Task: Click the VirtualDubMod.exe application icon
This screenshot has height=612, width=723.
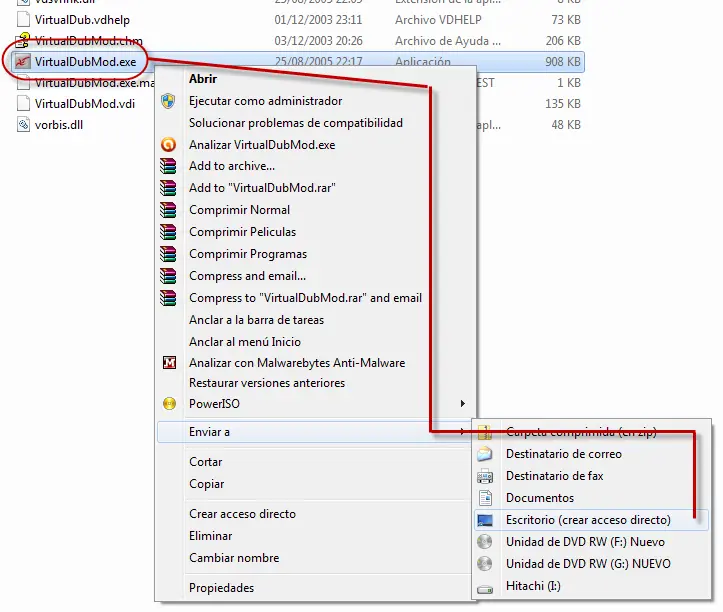Action: [x=23, y=61]
